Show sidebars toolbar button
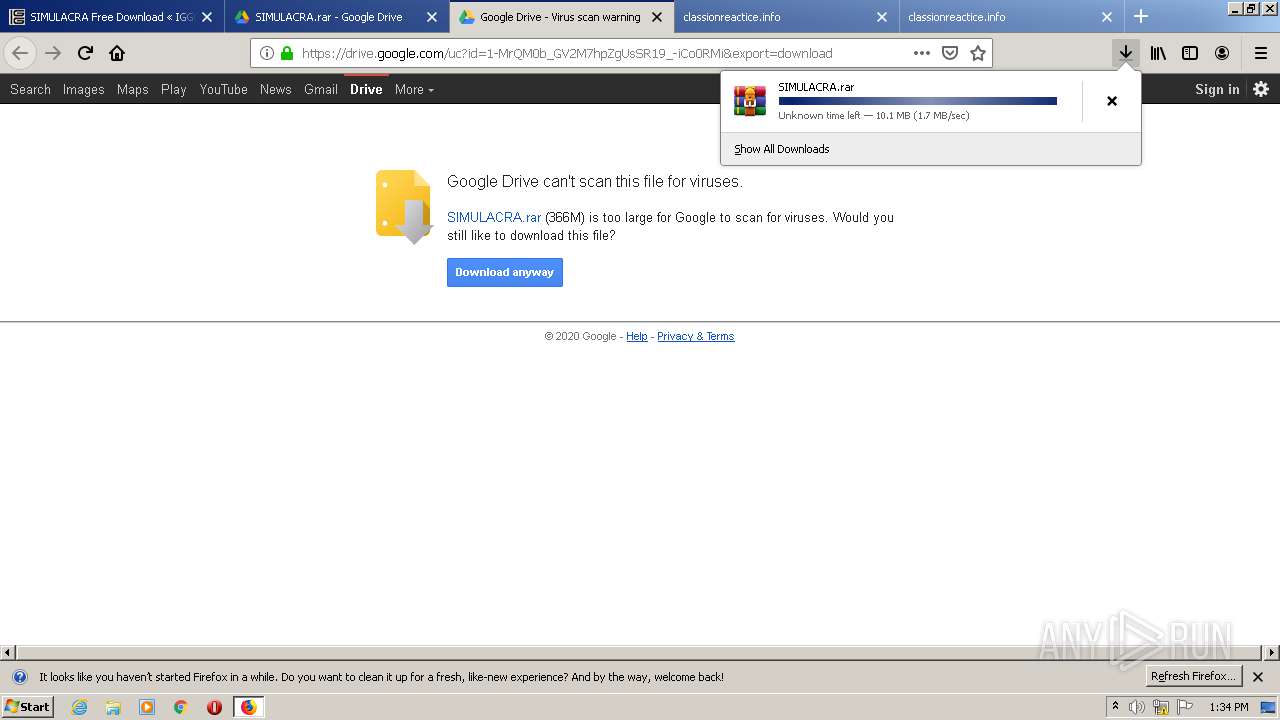This screenshot has width=1280, height=720. pos(1190,53)
